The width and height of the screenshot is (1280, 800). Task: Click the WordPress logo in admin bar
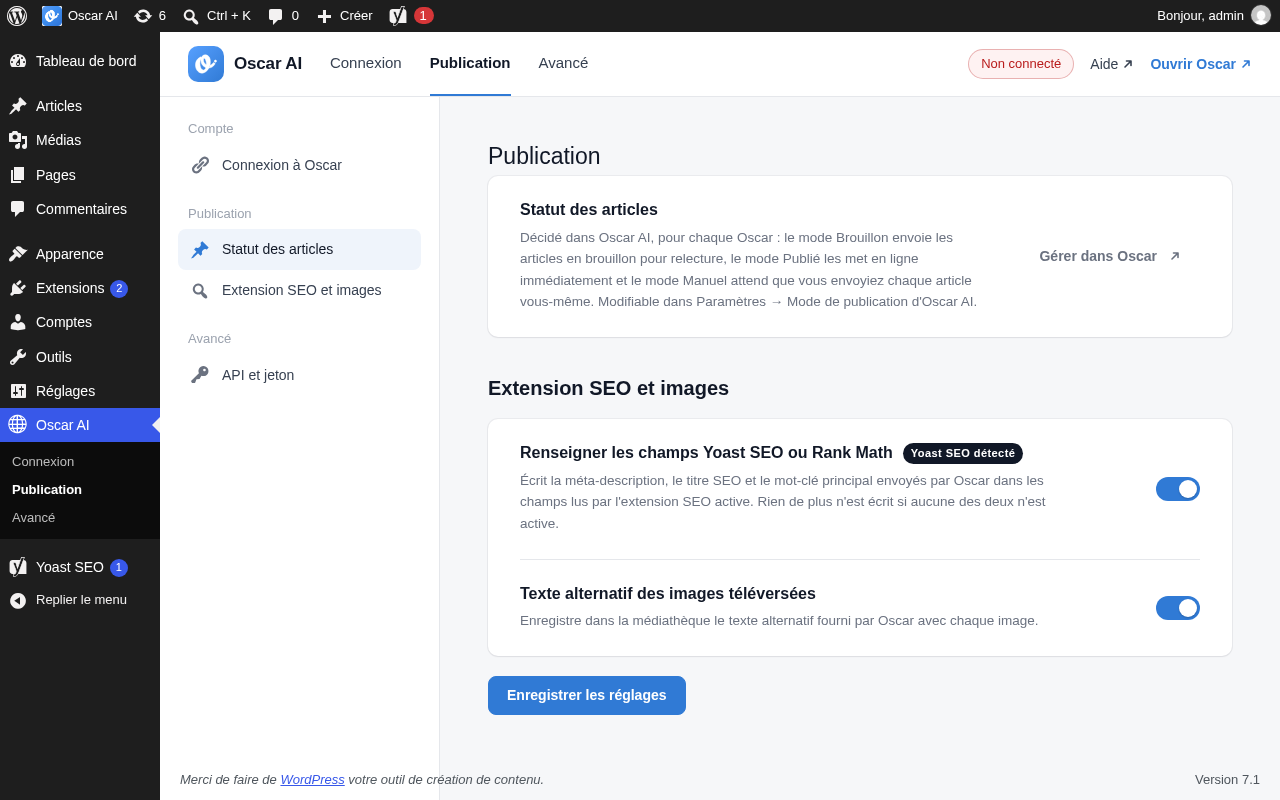[x=17, y=16]
